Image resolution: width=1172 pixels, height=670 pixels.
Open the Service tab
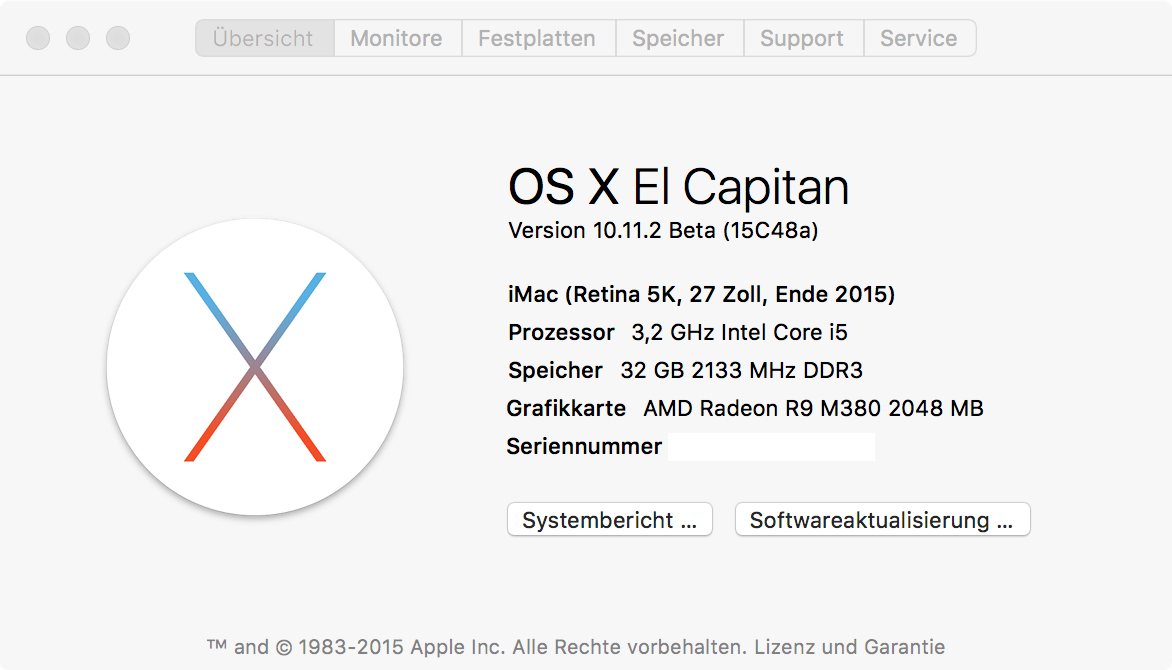pyautogui.click(x=918, y=39)
